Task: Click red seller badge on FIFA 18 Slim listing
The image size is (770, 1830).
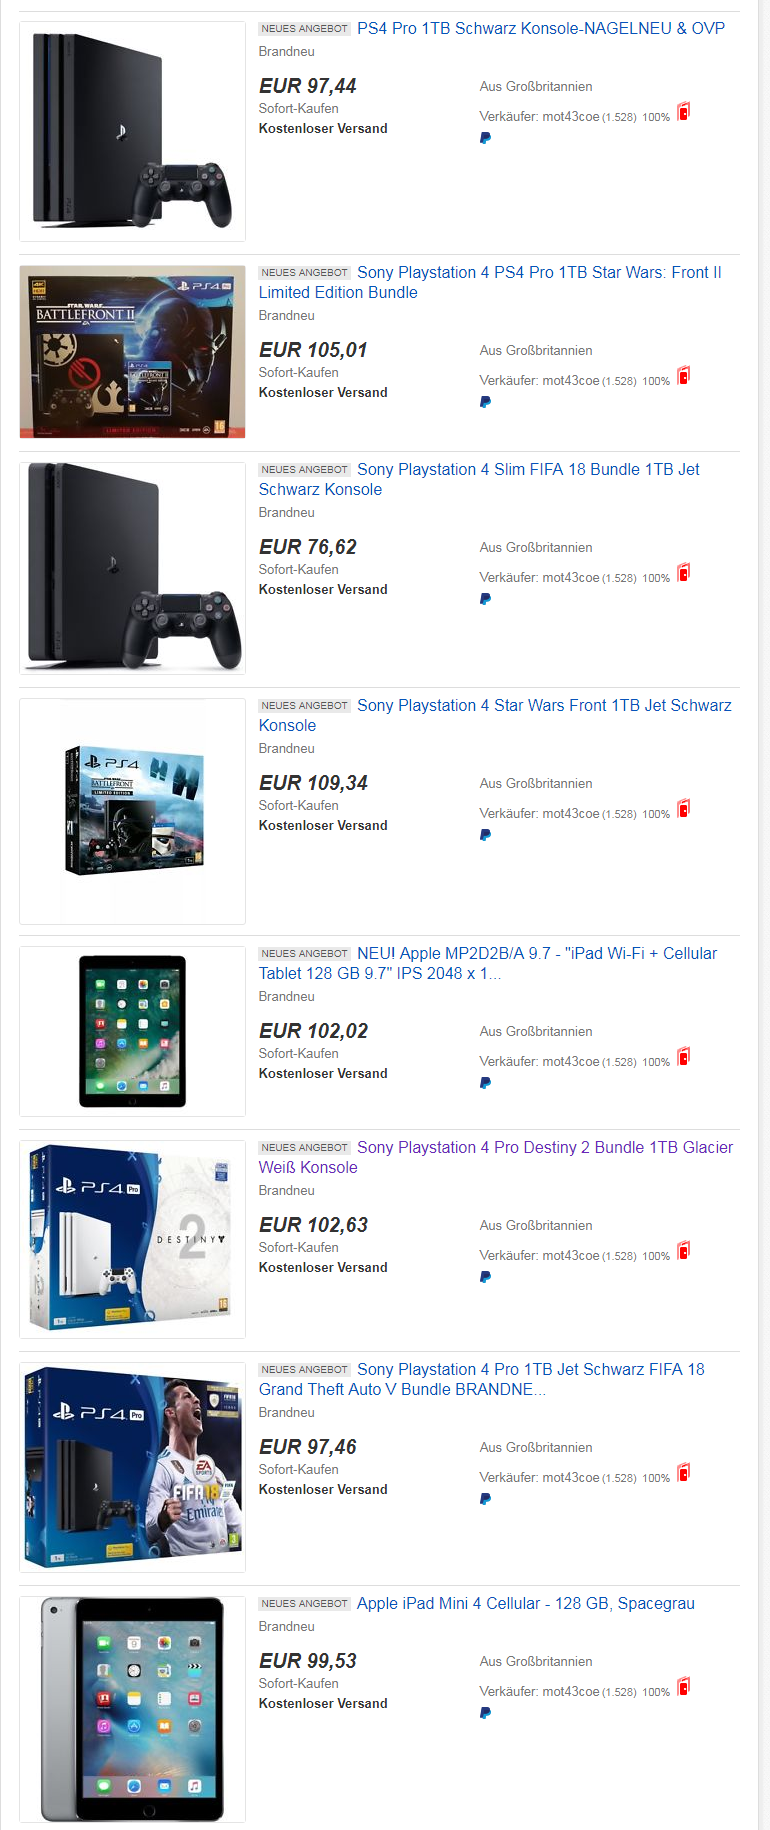Action: [684, 572]
